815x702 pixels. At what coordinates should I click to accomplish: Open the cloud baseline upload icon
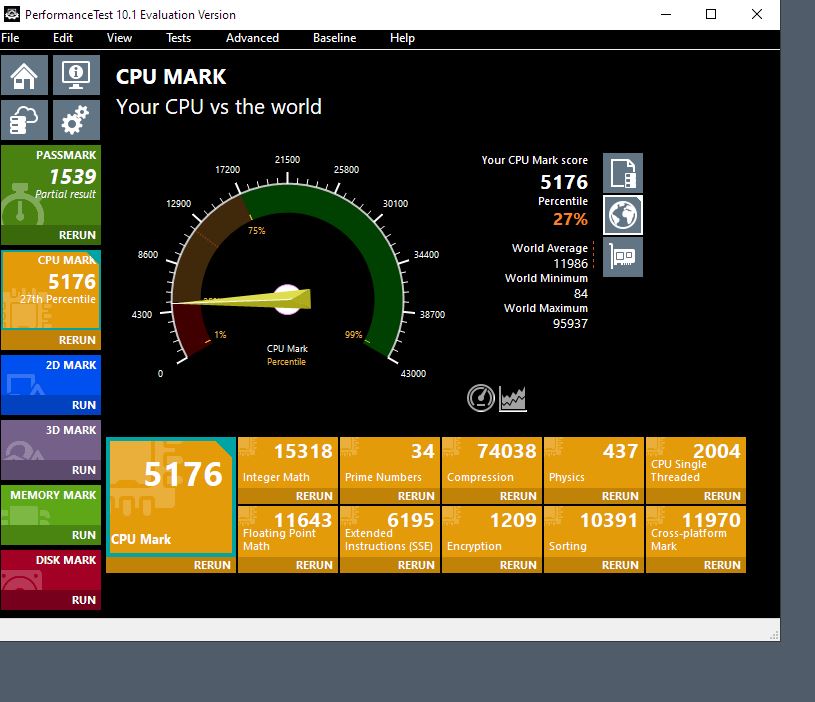(24, 120)
